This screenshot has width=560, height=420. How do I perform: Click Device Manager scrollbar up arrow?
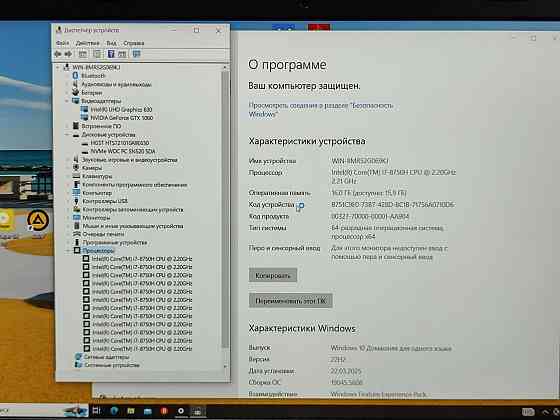click(225, 67)
